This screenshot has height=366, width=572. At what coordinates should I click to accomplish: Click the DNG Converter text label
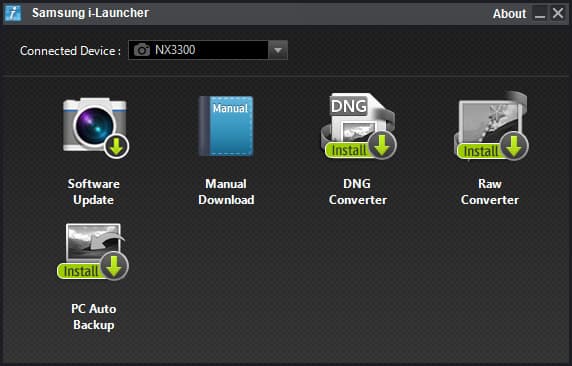point(358,192)
